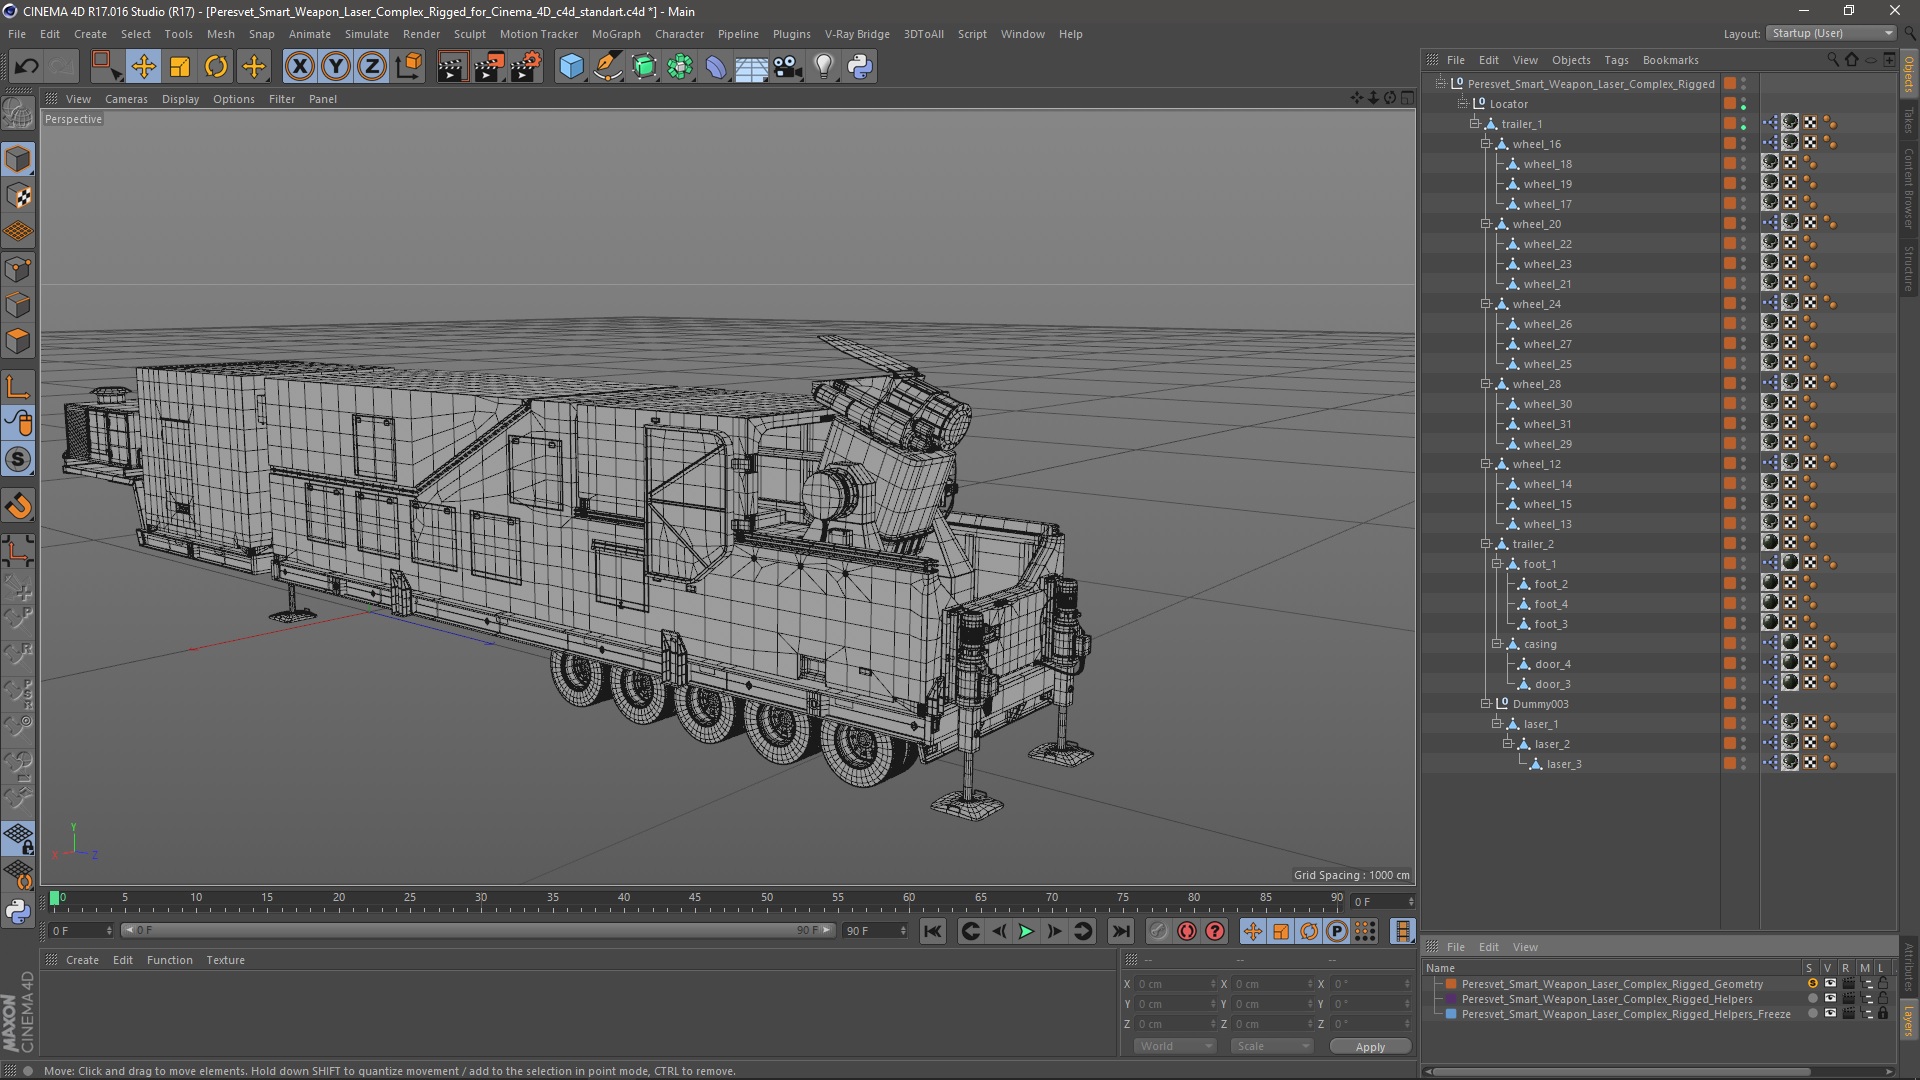This screenshot has height=1080, width=1920.
Task: Open the Deformer bend icon
Action: [x=716, y=67]
